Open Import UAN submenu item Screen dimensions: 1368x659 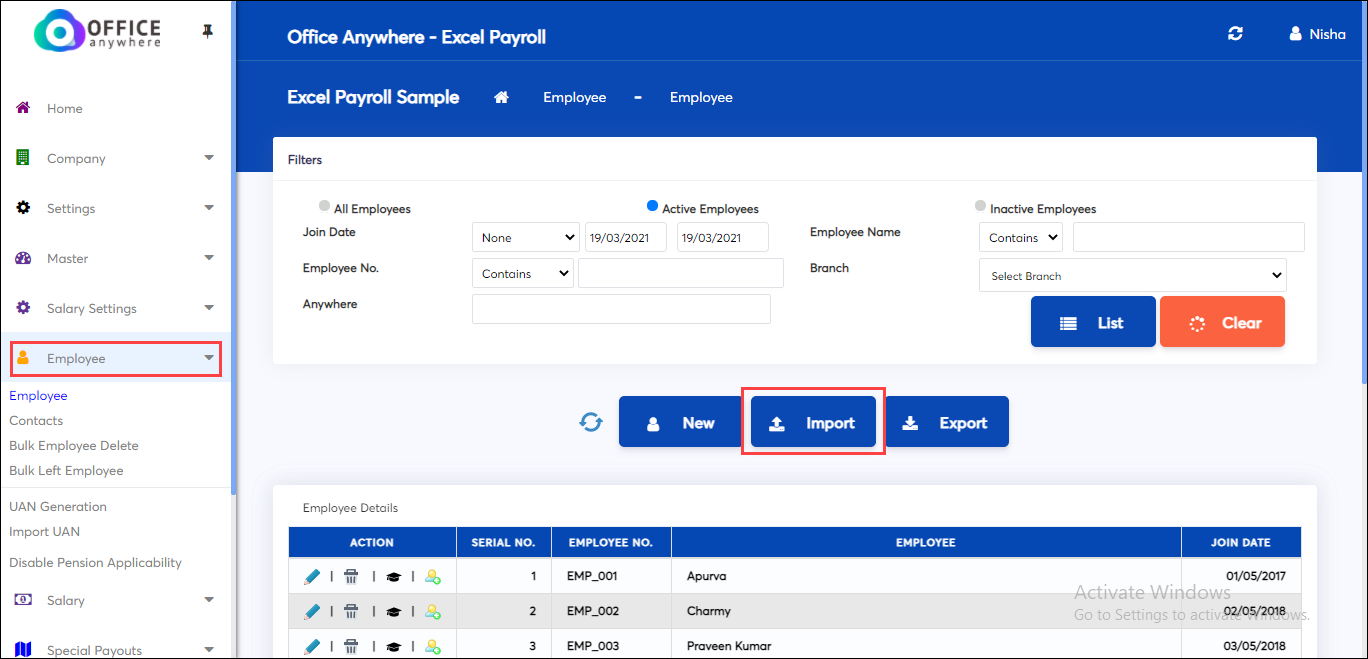[x=44, y=532]
